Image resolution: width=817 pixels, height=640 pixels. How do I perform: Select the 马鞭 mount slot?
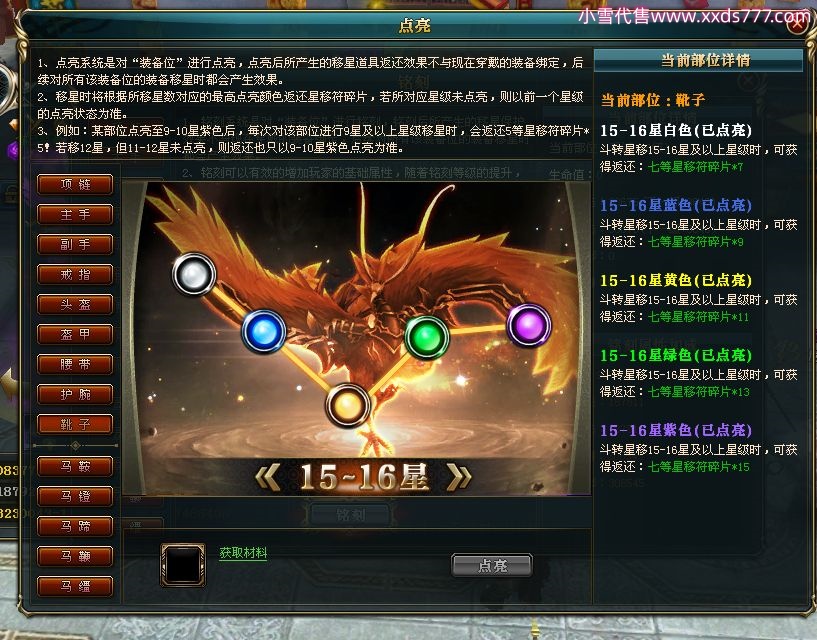[75, 557]
